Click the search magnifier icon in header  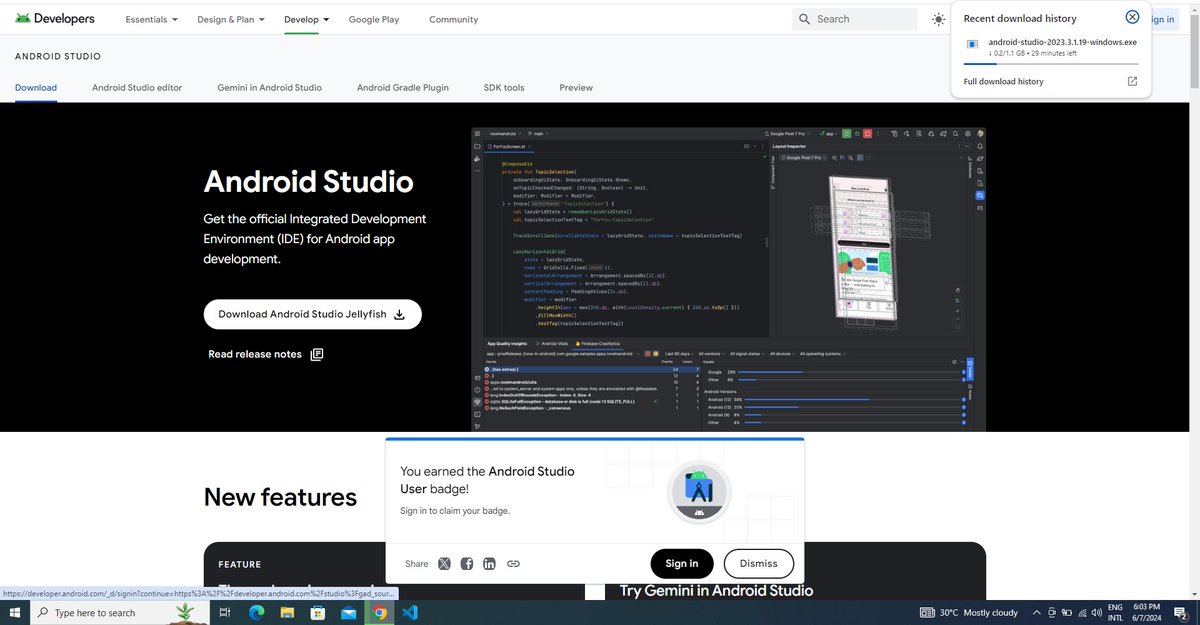click(805, 19)
